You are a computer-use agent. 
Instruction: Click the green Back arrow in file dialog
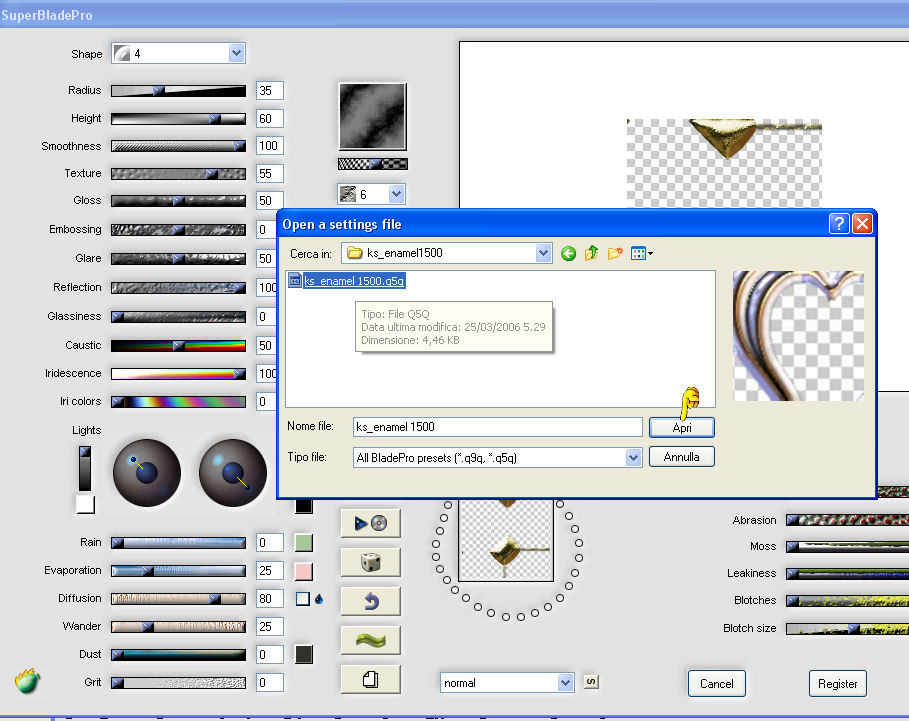pyautogui.click(x=569, y=254)
